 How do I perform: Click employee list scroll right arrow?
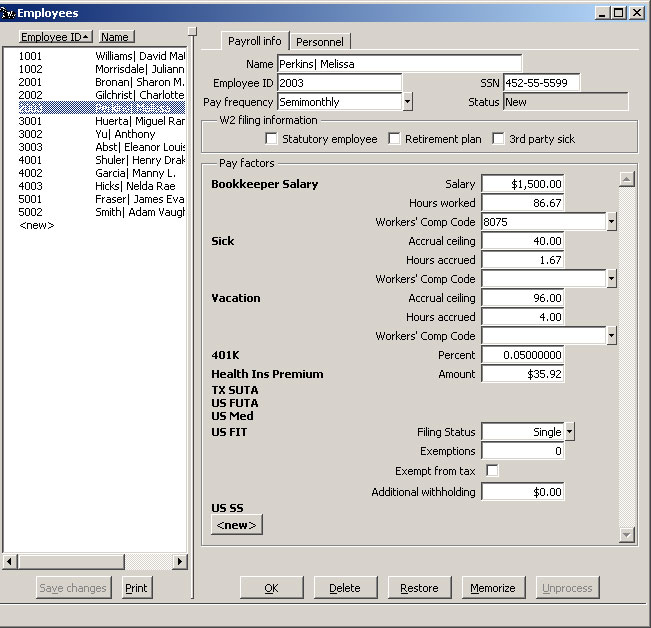(179, 562)
